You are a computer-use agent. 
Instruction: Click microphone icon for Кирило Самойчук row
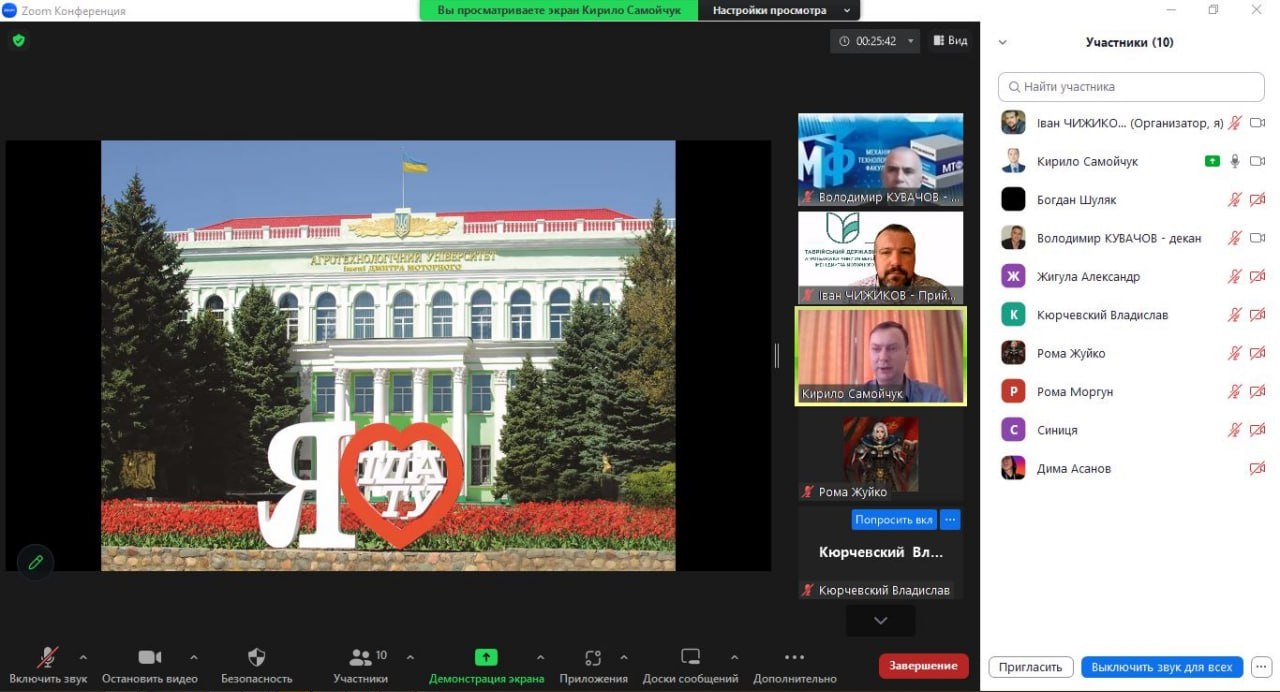[1235, 161]
